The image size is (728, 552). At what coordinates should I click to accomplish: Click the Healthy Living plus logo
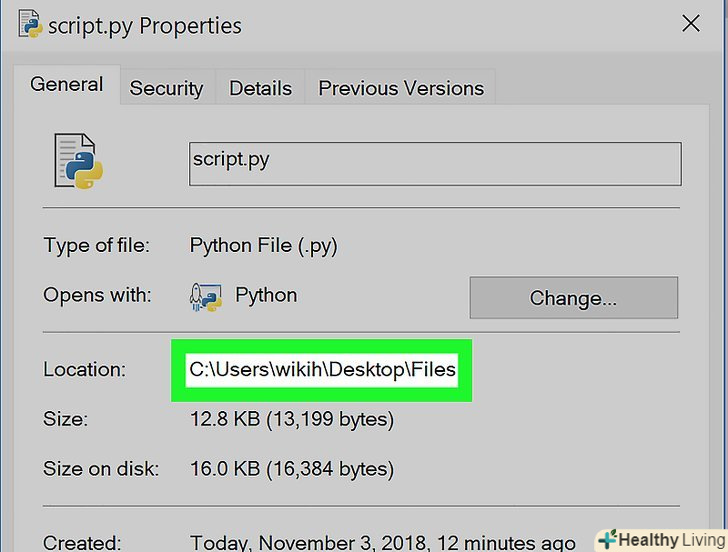[606, 539]
